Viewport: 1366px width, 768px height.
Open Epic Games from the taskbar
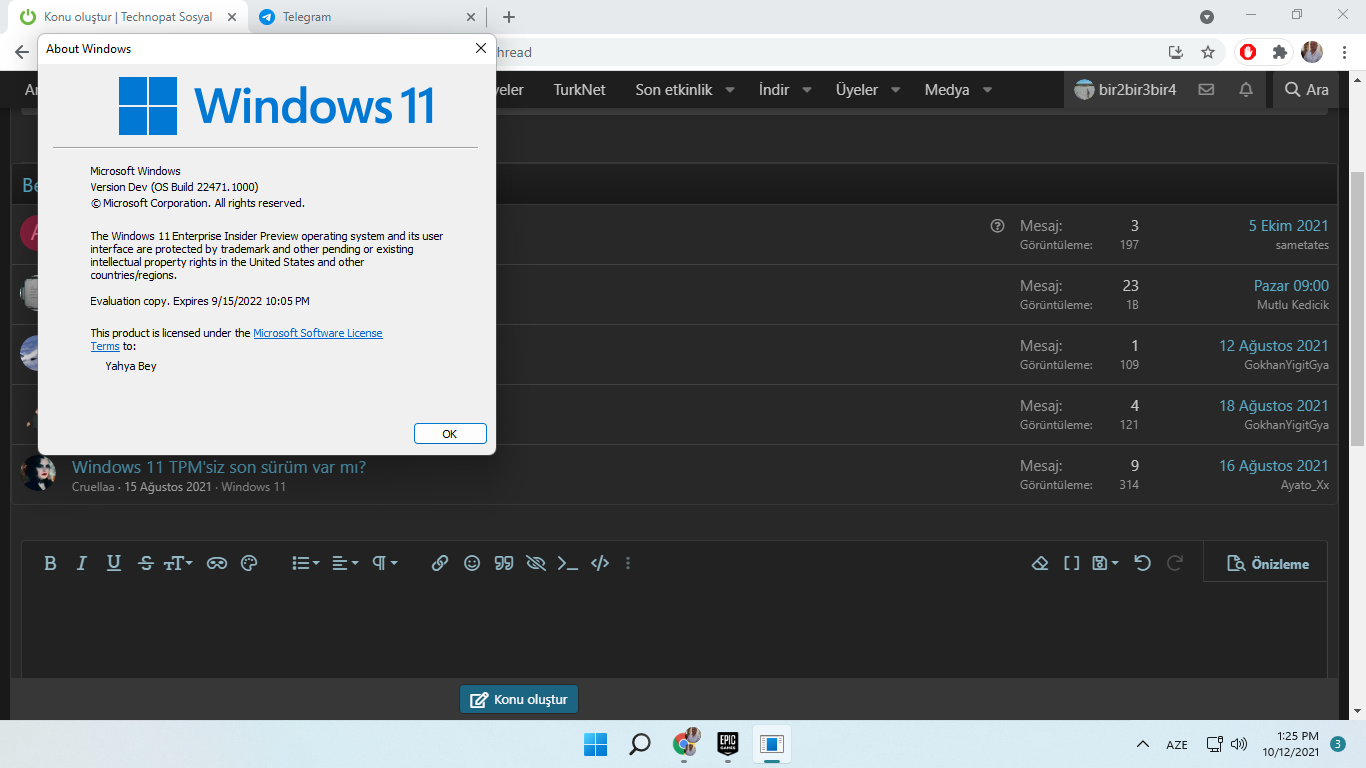tap(727, 744)
